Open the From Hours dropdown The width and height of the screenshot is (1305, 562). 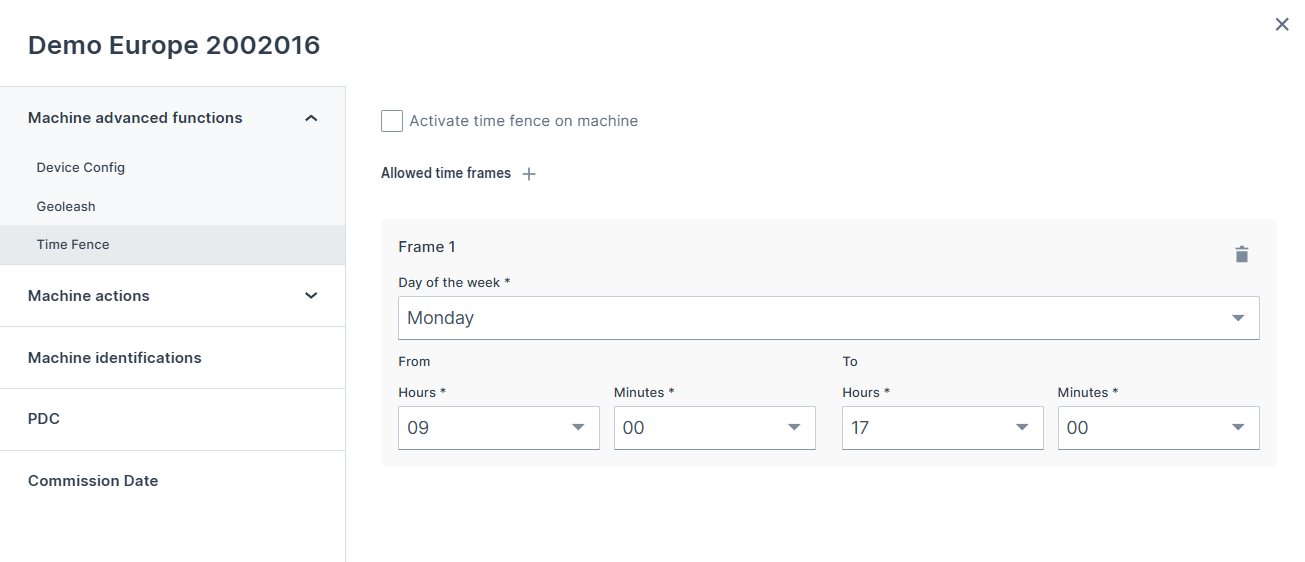[498, 428]
